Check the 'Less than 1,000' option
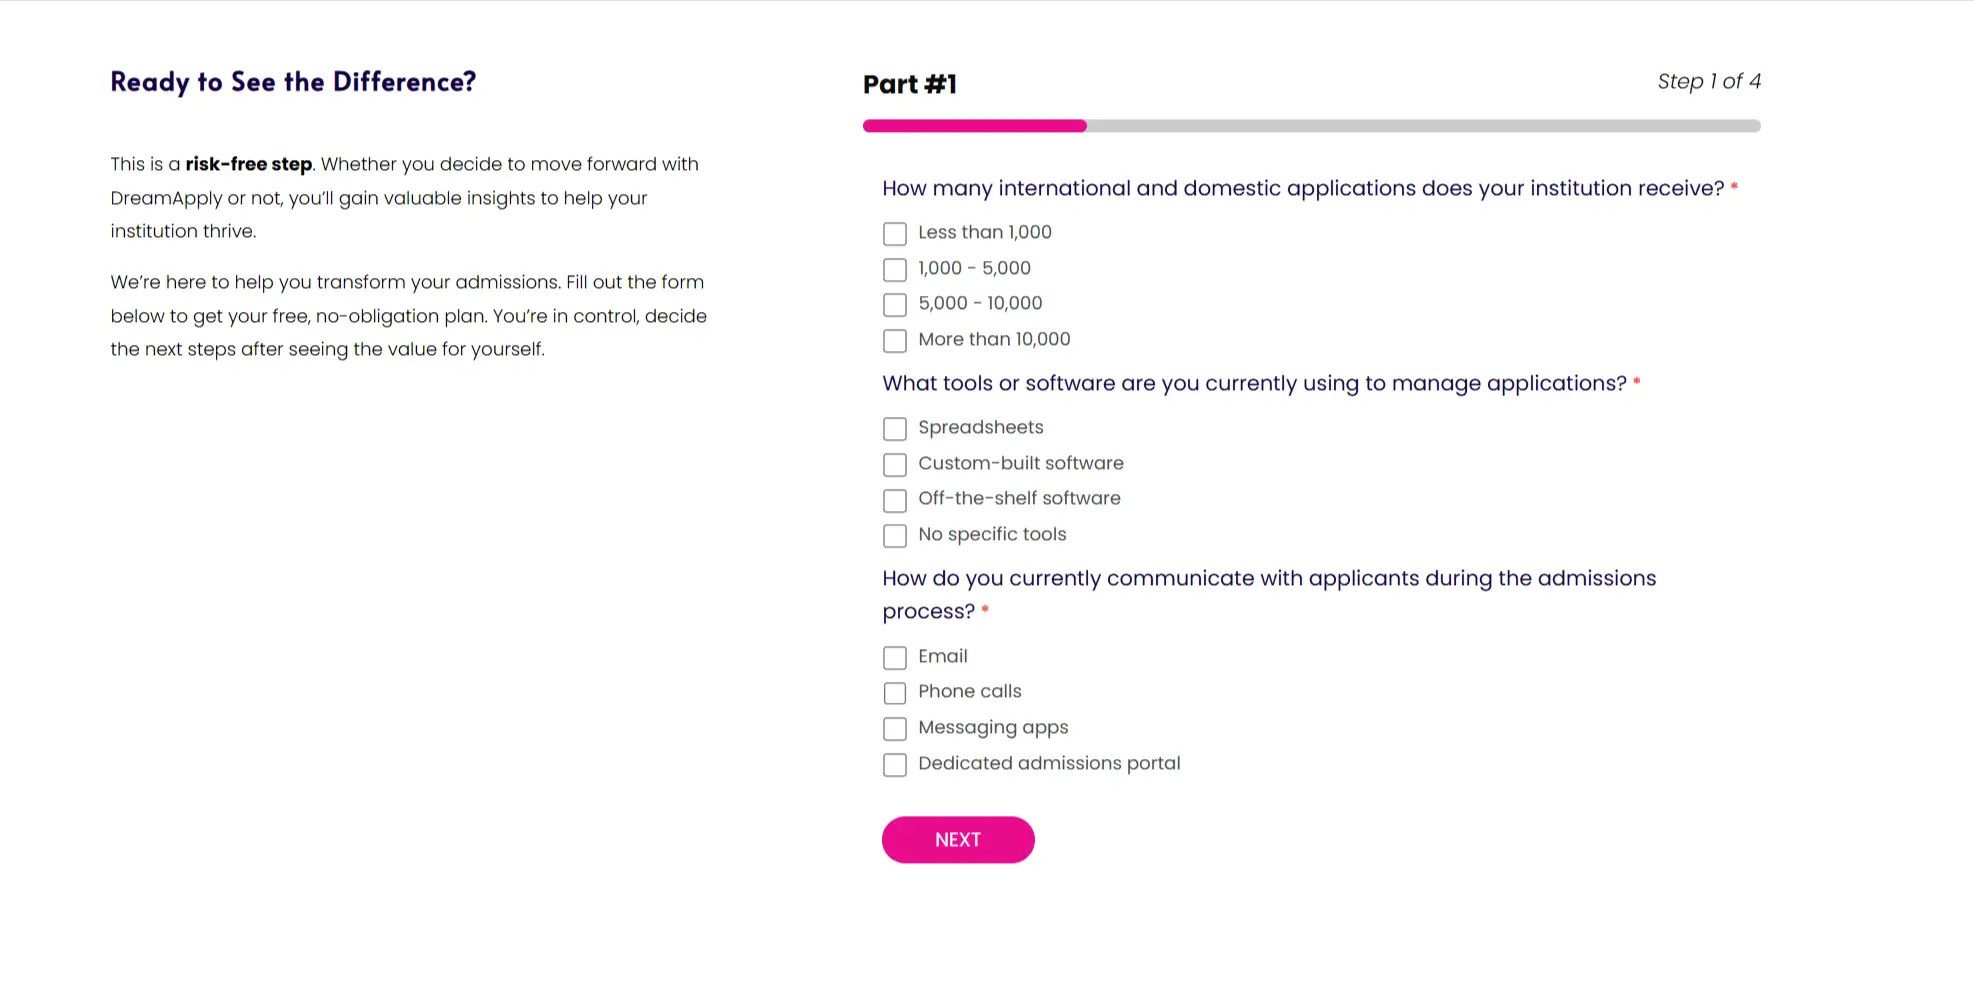The height and width of the screenshot is (986, 1974). coord(895,234)
